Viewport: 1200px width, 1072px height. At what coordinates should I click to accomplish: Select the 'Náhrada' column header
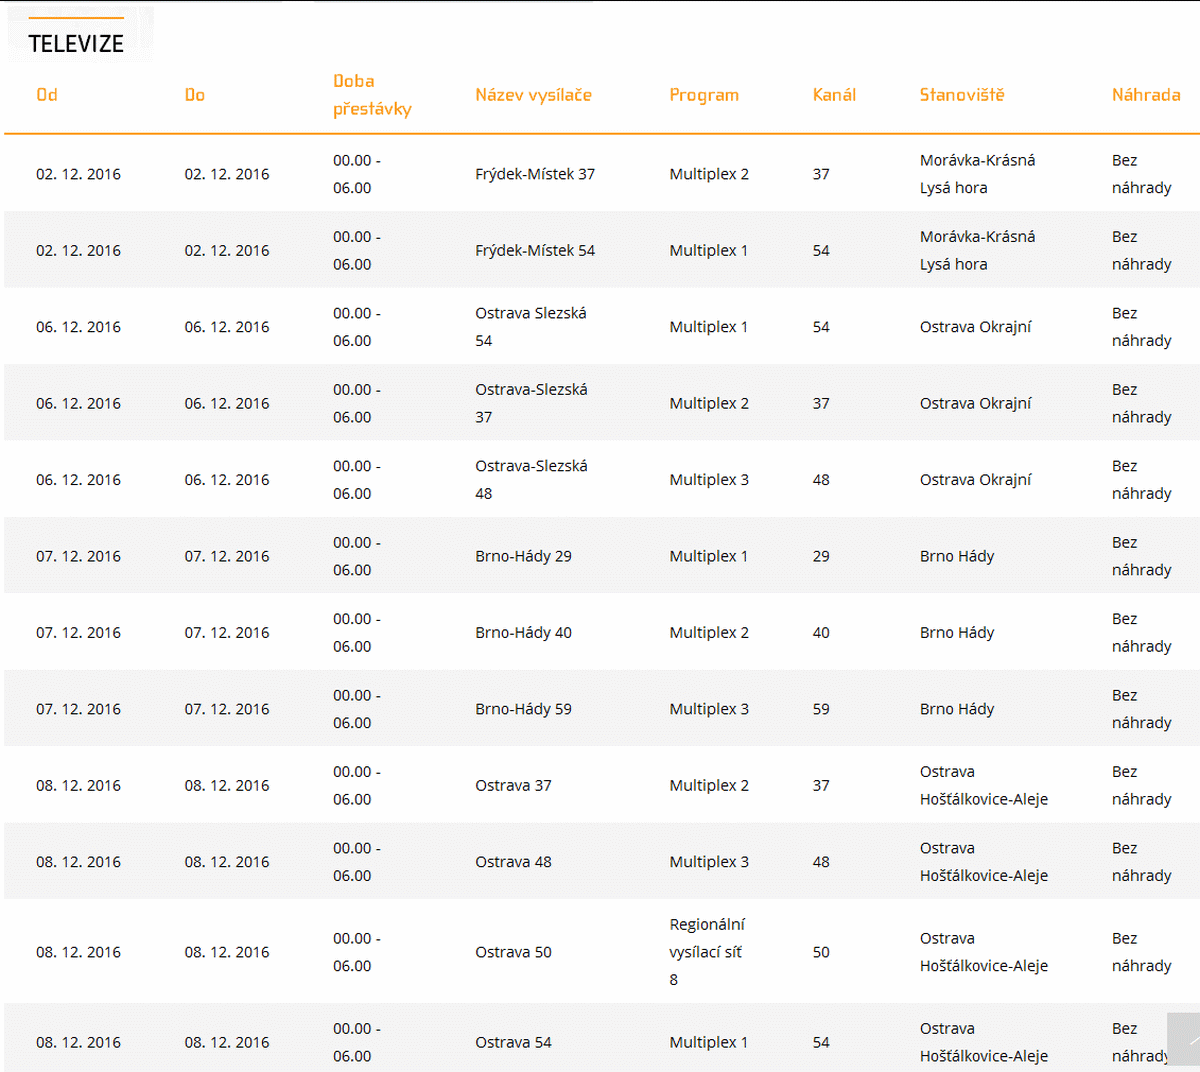click(x=1145, y=95)
